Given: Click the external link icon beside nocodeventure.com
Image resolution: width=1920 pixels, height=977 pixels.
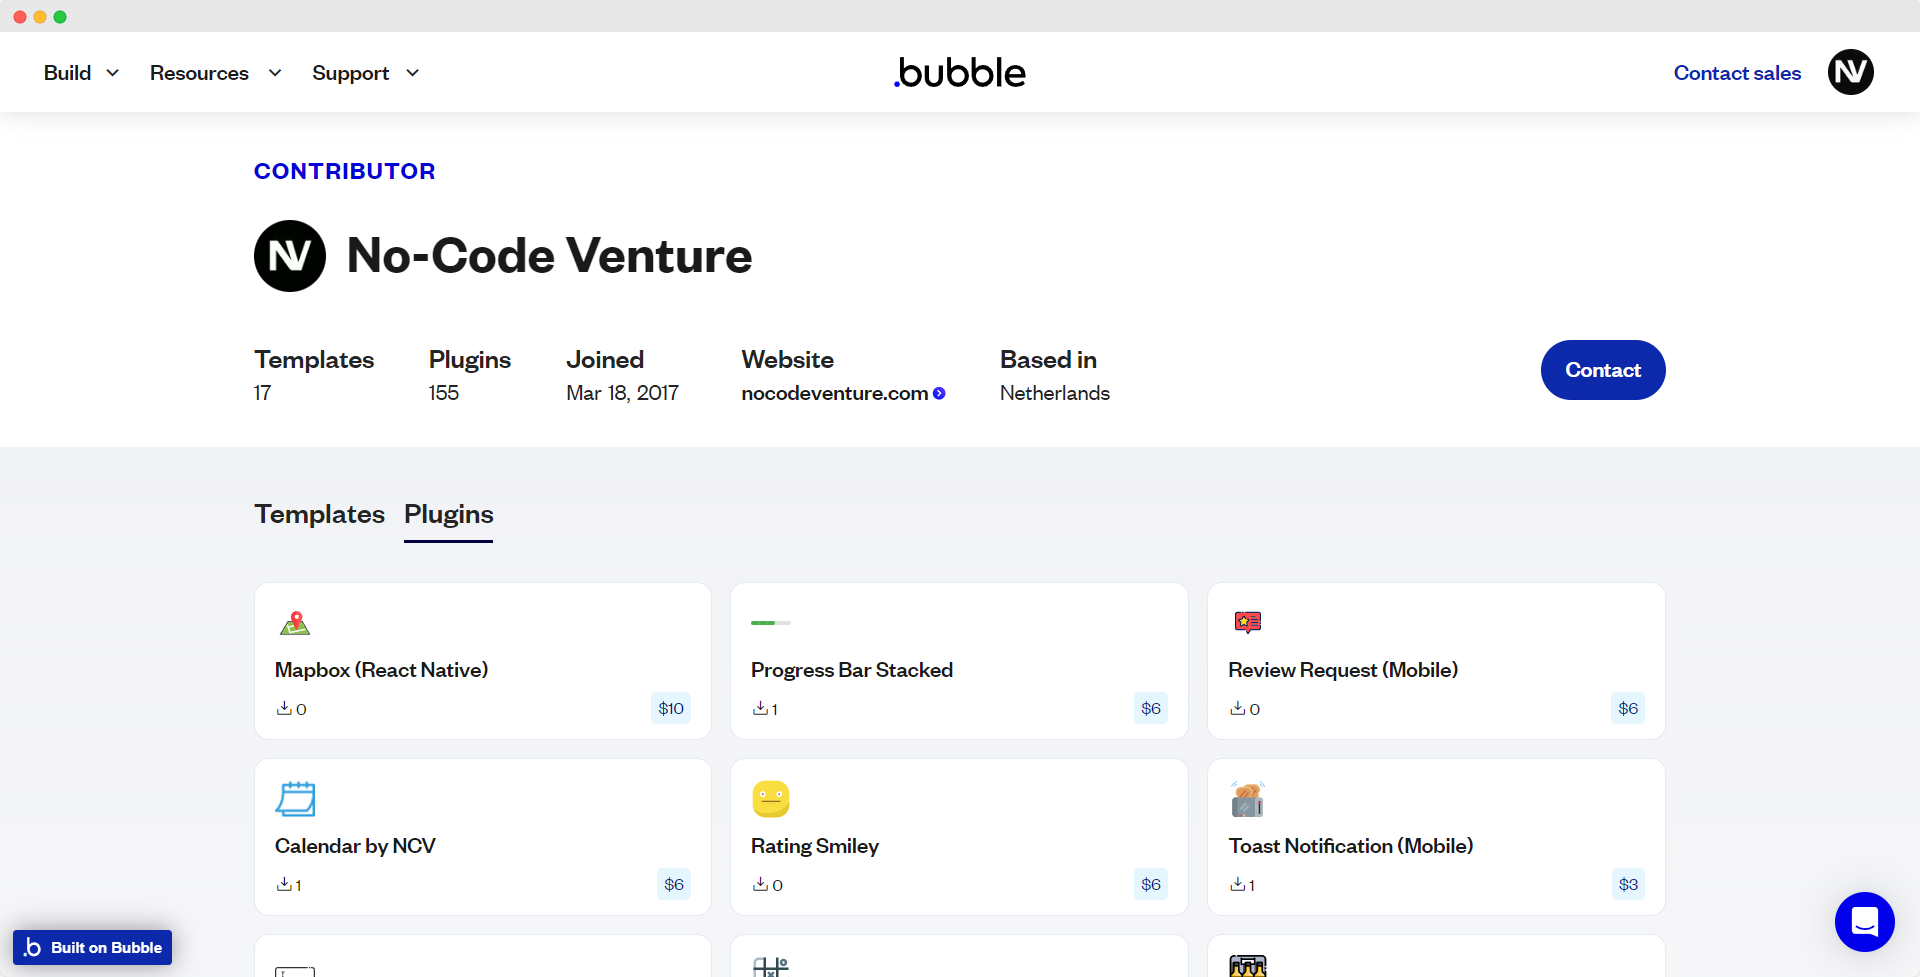Looking at the screenshot, I should (x=939, y=393).
